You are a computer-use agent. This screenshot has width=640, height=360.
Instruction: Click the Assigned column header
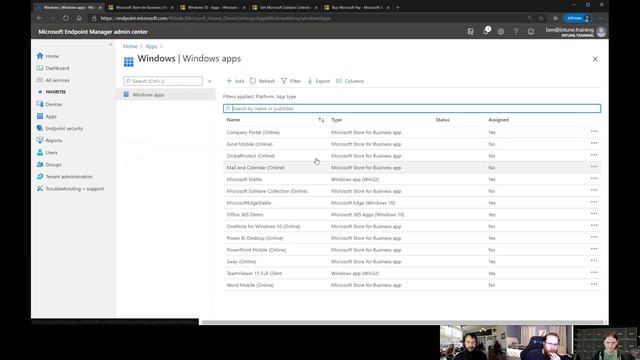pos(498,120)
